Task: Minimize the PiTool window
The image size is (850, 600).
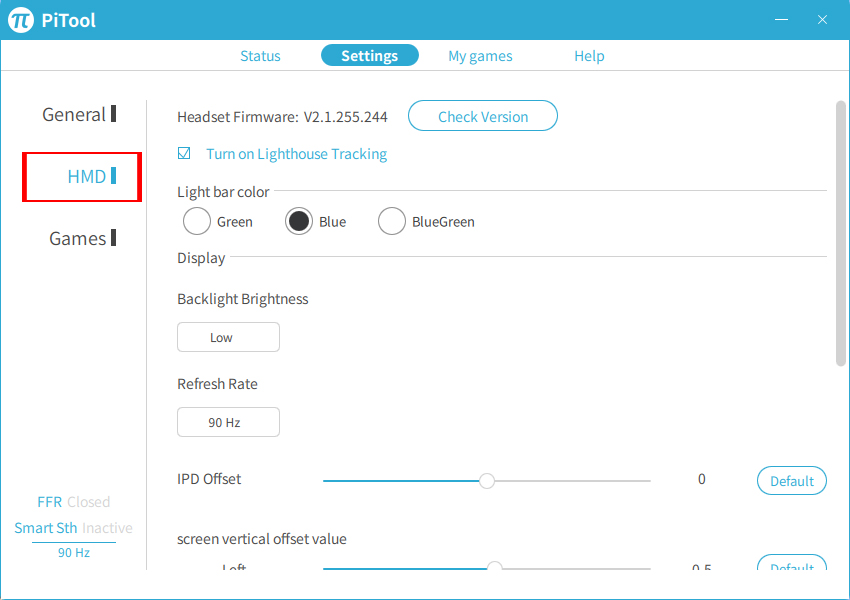Action: pos(781,20)
